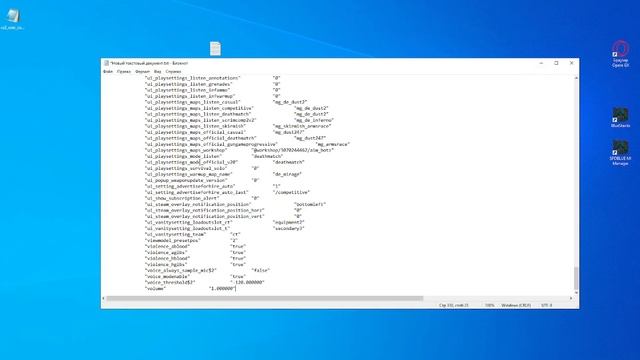This screenshot has width=640, height=360.
Task: Click the horizontal scrollbar thumb
Action: 264,298
